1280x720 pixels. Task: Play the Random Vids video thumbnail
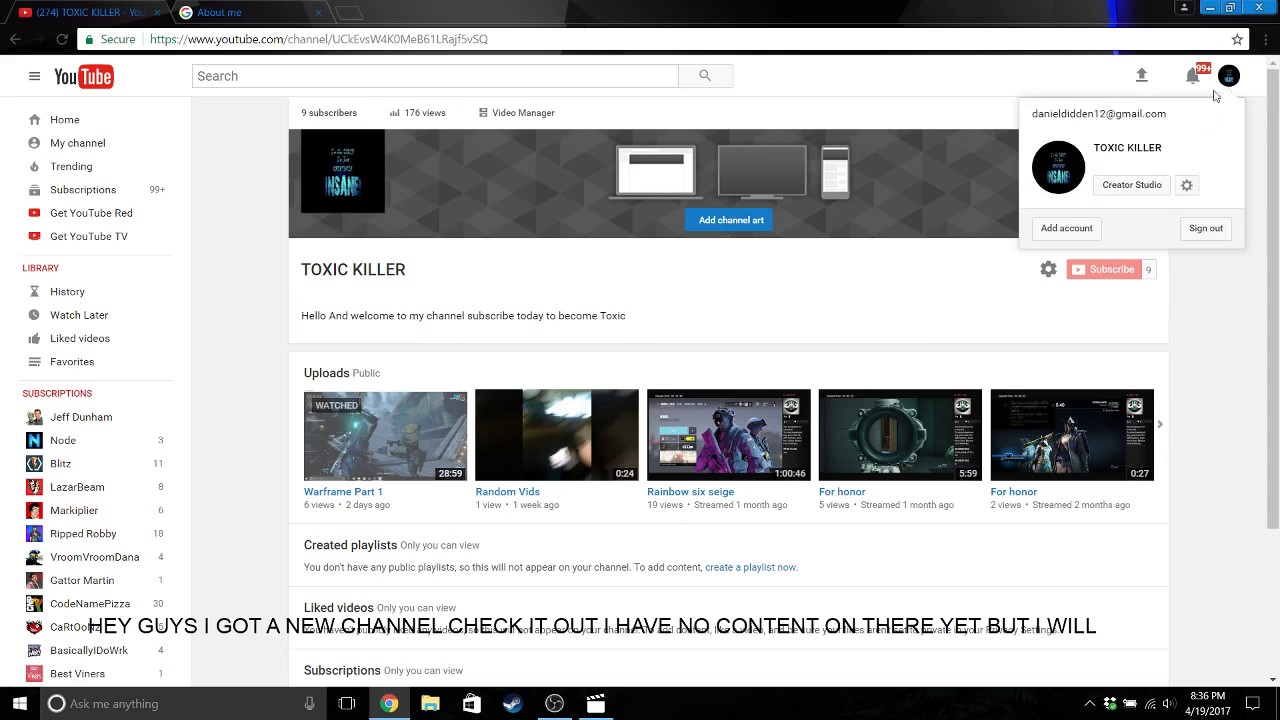[x=557, y=435]
